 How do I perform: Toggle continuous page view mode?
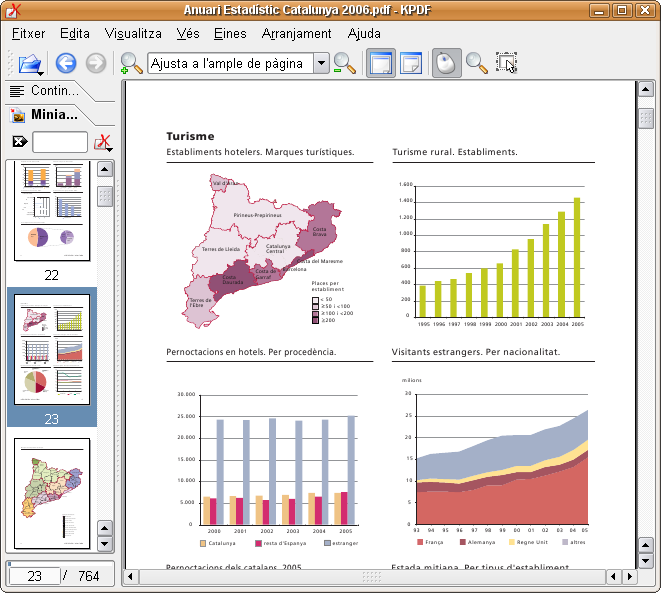coord(381,63)
